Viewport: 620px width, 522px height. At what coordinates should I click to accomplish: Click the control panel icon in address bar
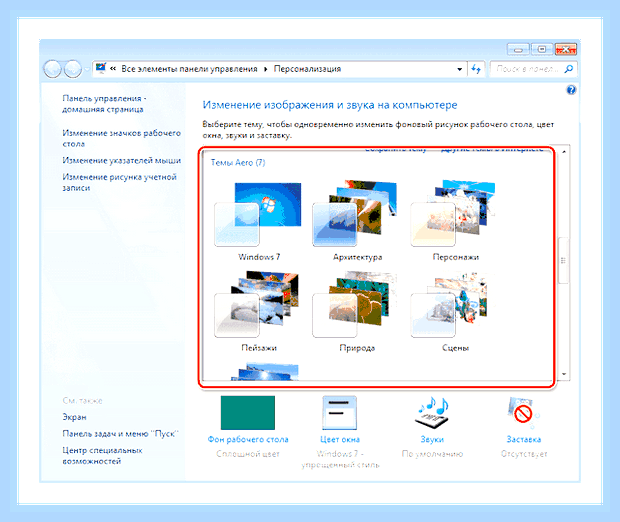pyautogui.click(x=101, y=68)
